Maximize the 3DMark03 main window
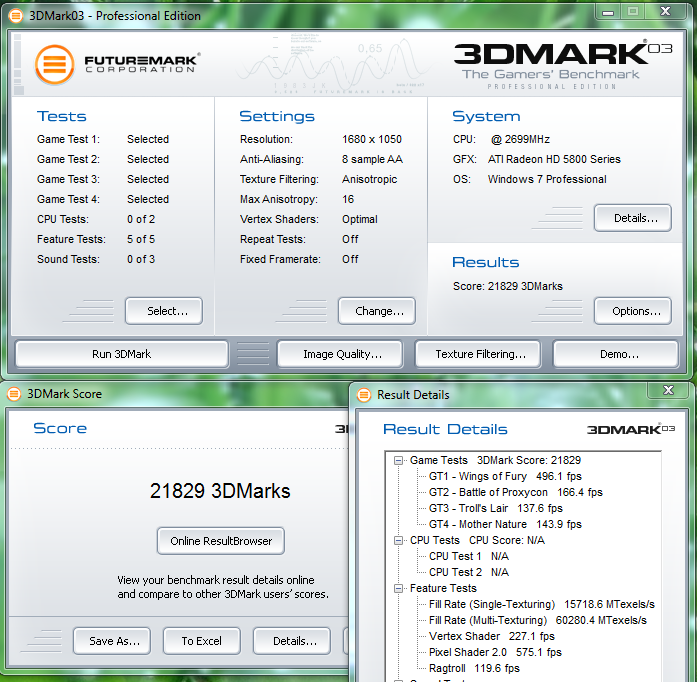The height and width of the screenshot is (682, 697). (x=633, y=12)
